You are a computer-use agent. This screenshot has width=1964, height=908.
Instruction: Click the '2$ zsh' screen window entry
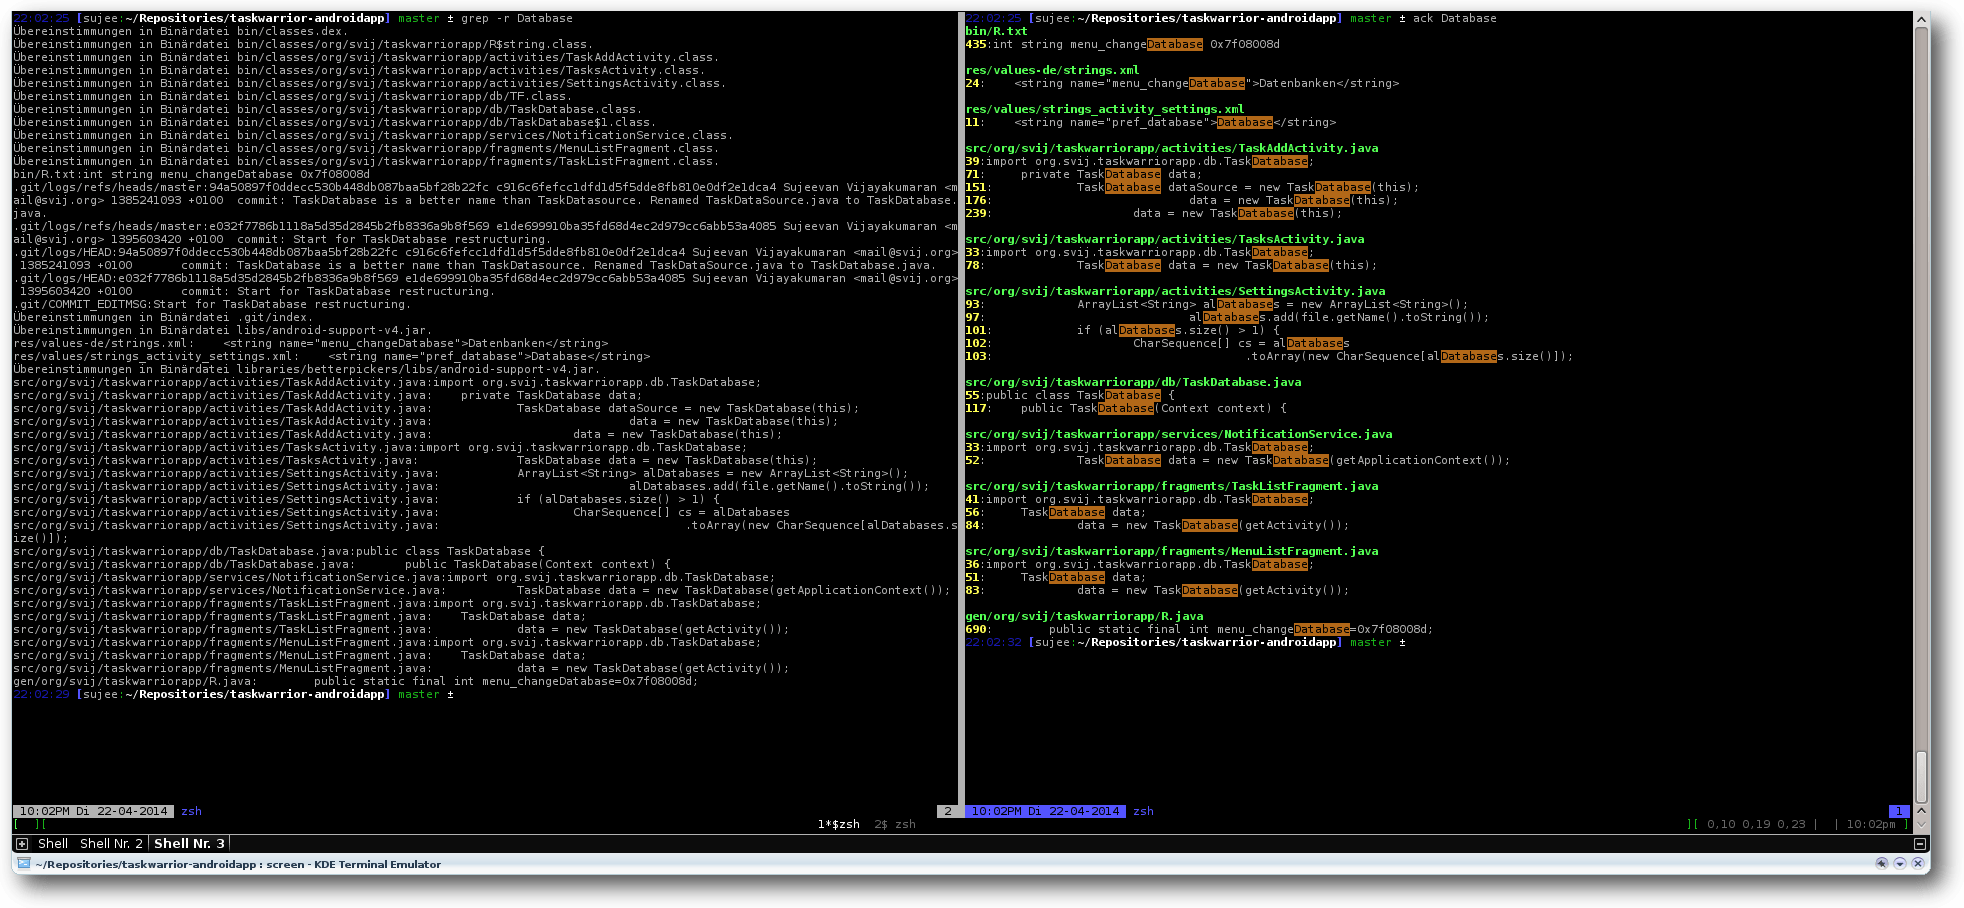tap(895, 824)
